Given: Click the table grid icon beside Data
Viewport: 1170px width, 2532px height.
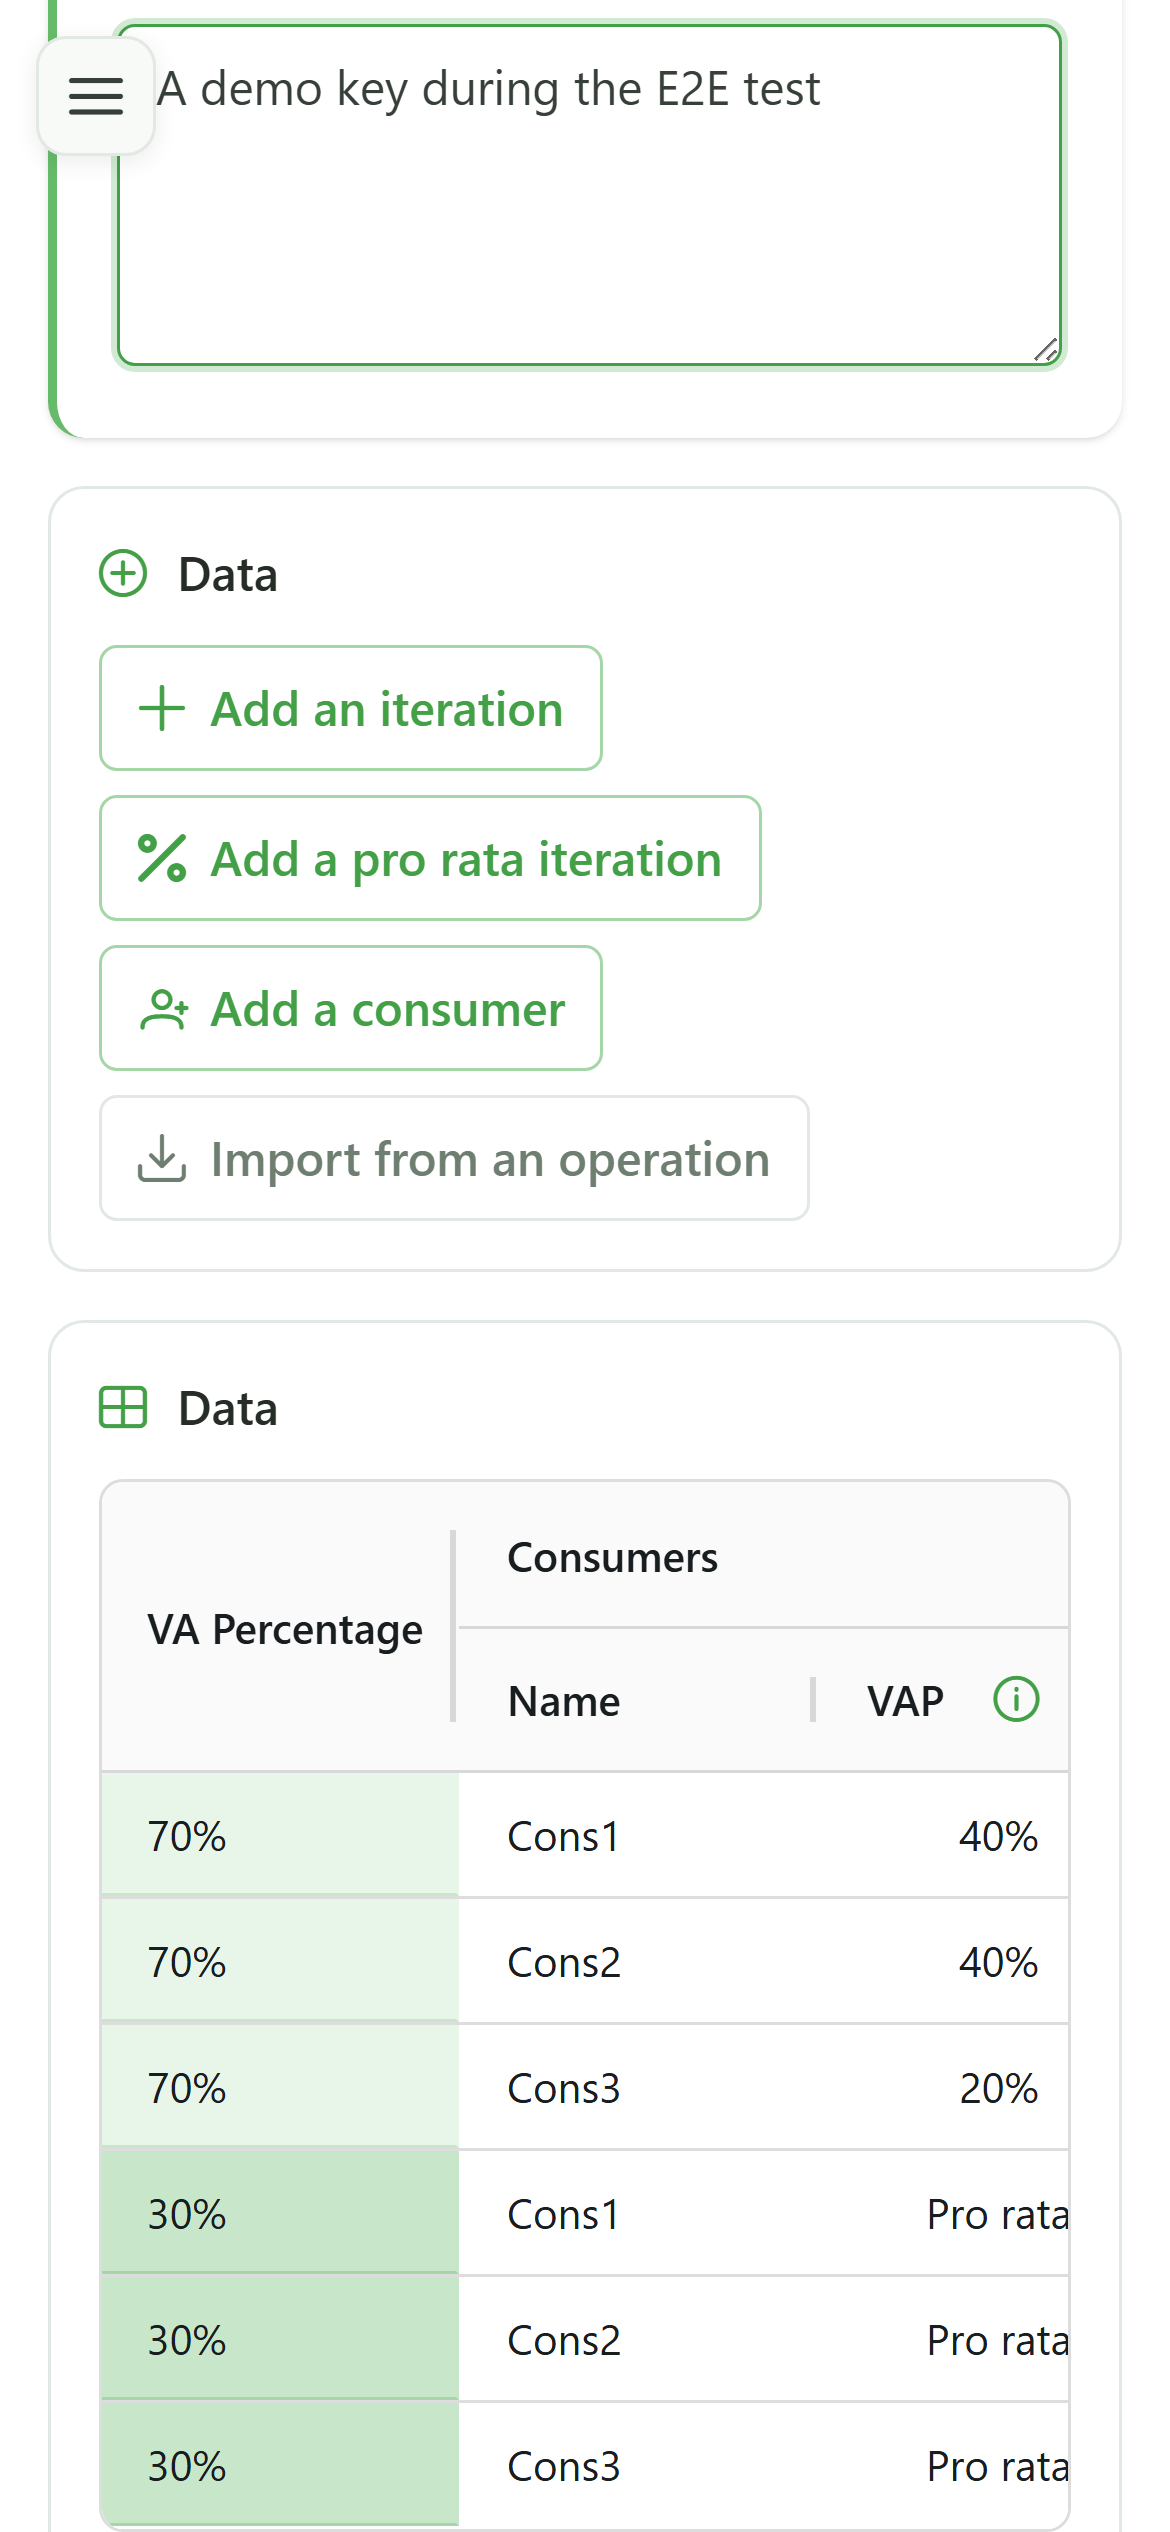Looking at the screenshot, I should pos(123,1407).
